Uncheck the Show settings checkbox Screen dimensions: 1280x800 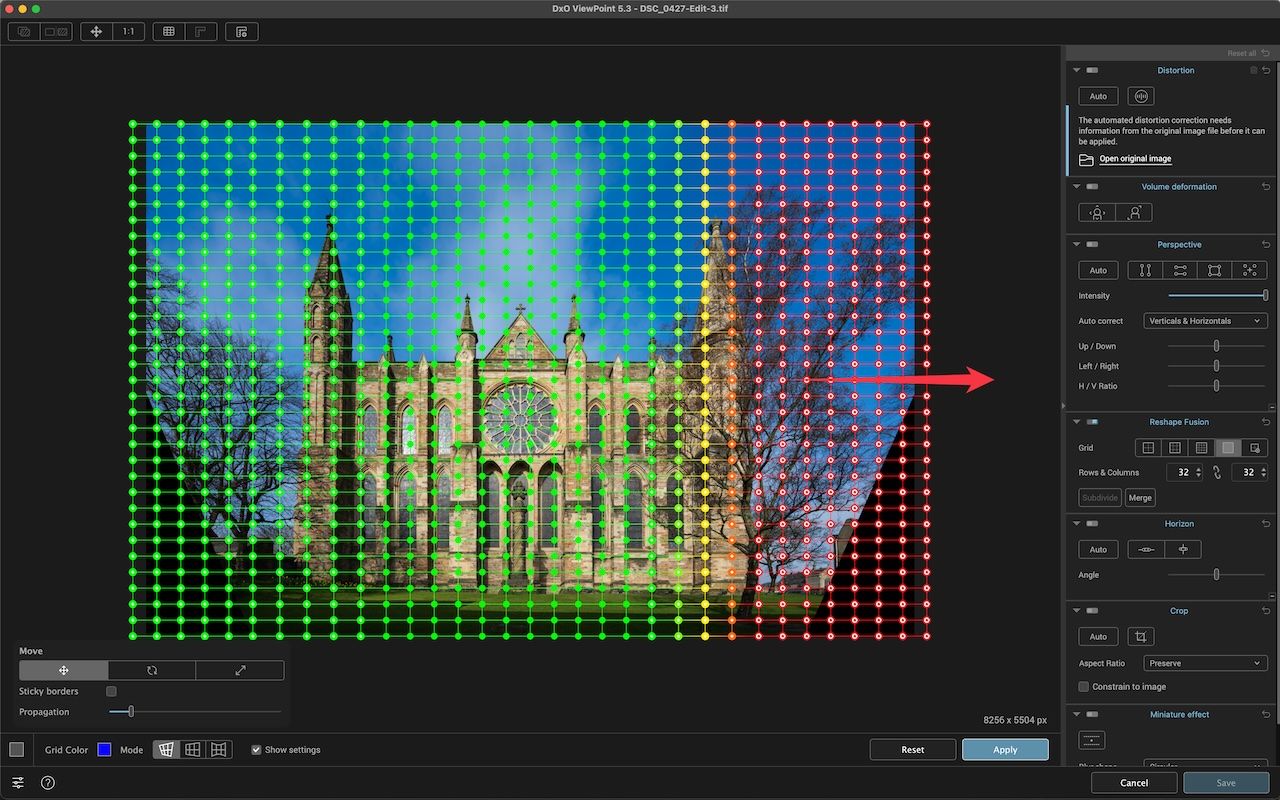point(257,749)
